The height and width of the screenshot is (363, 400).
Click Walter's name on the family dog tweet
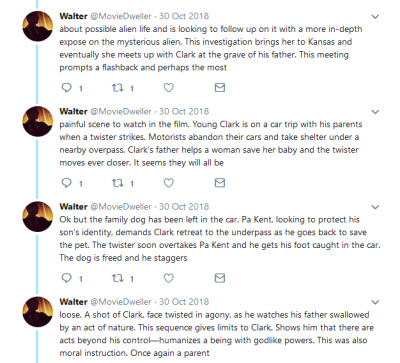click(x=73, y=207)
